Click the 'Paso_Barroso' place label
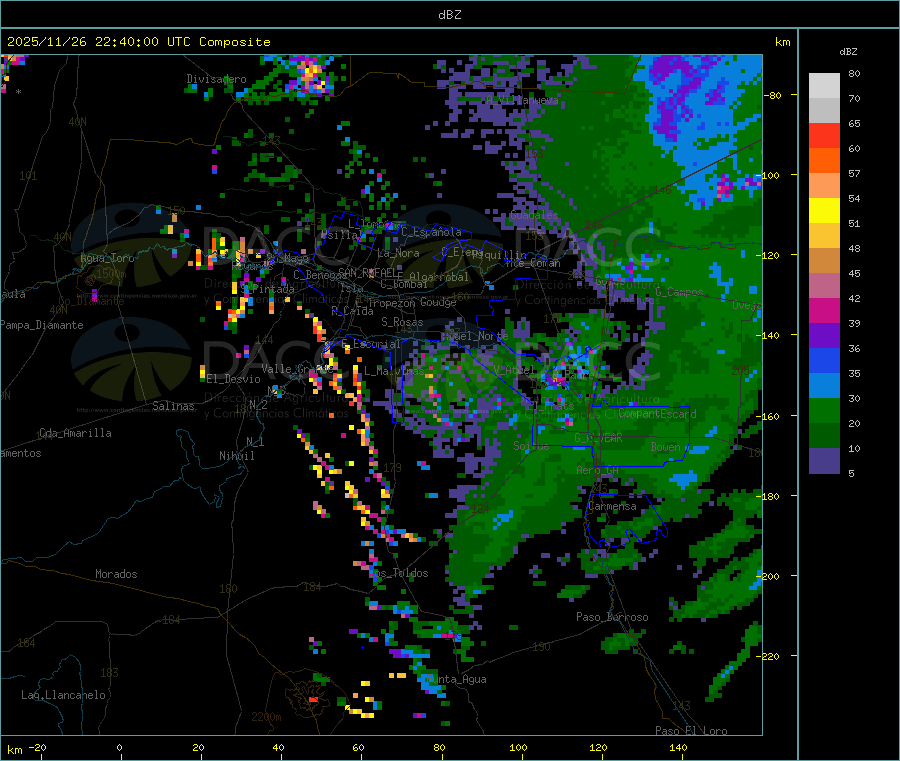Screen dimensions: 900x761 [612, 617]
